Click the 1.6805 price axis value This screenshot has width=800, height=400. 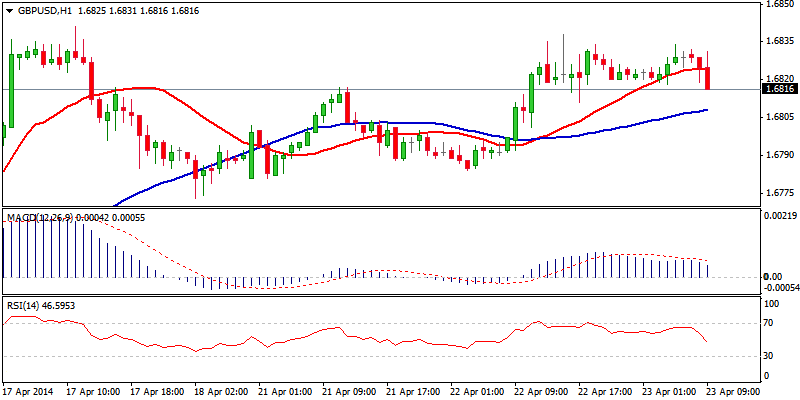(x=781, y=117)
